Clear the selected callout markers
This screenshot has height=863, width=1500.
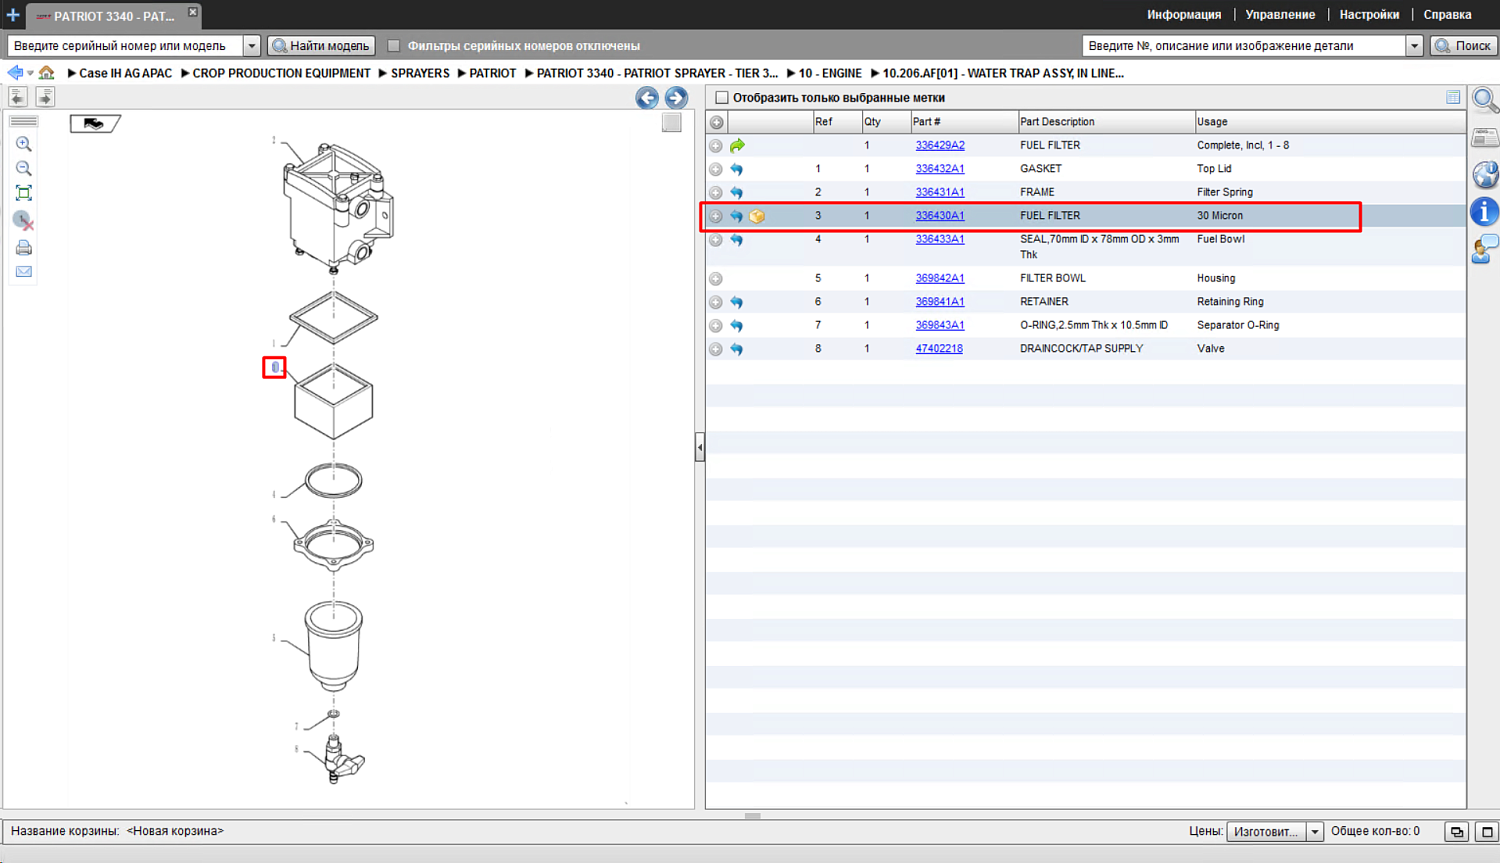(x=24, y=220)
